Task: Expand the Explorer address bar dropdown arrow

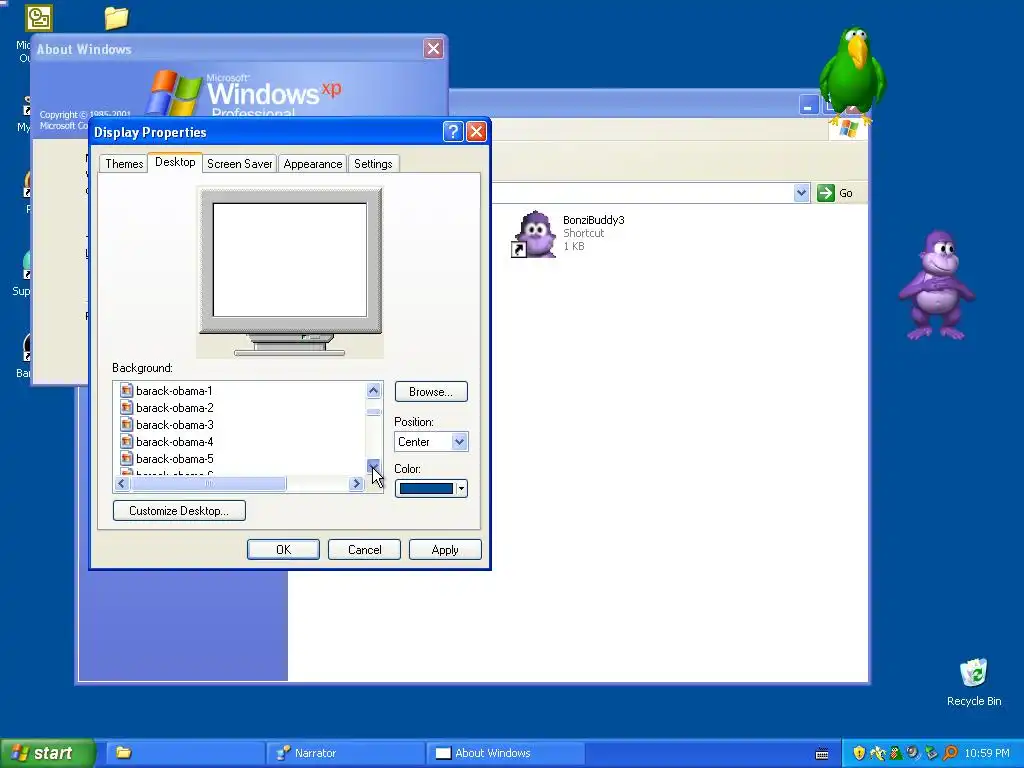Action: pos(801,193)
